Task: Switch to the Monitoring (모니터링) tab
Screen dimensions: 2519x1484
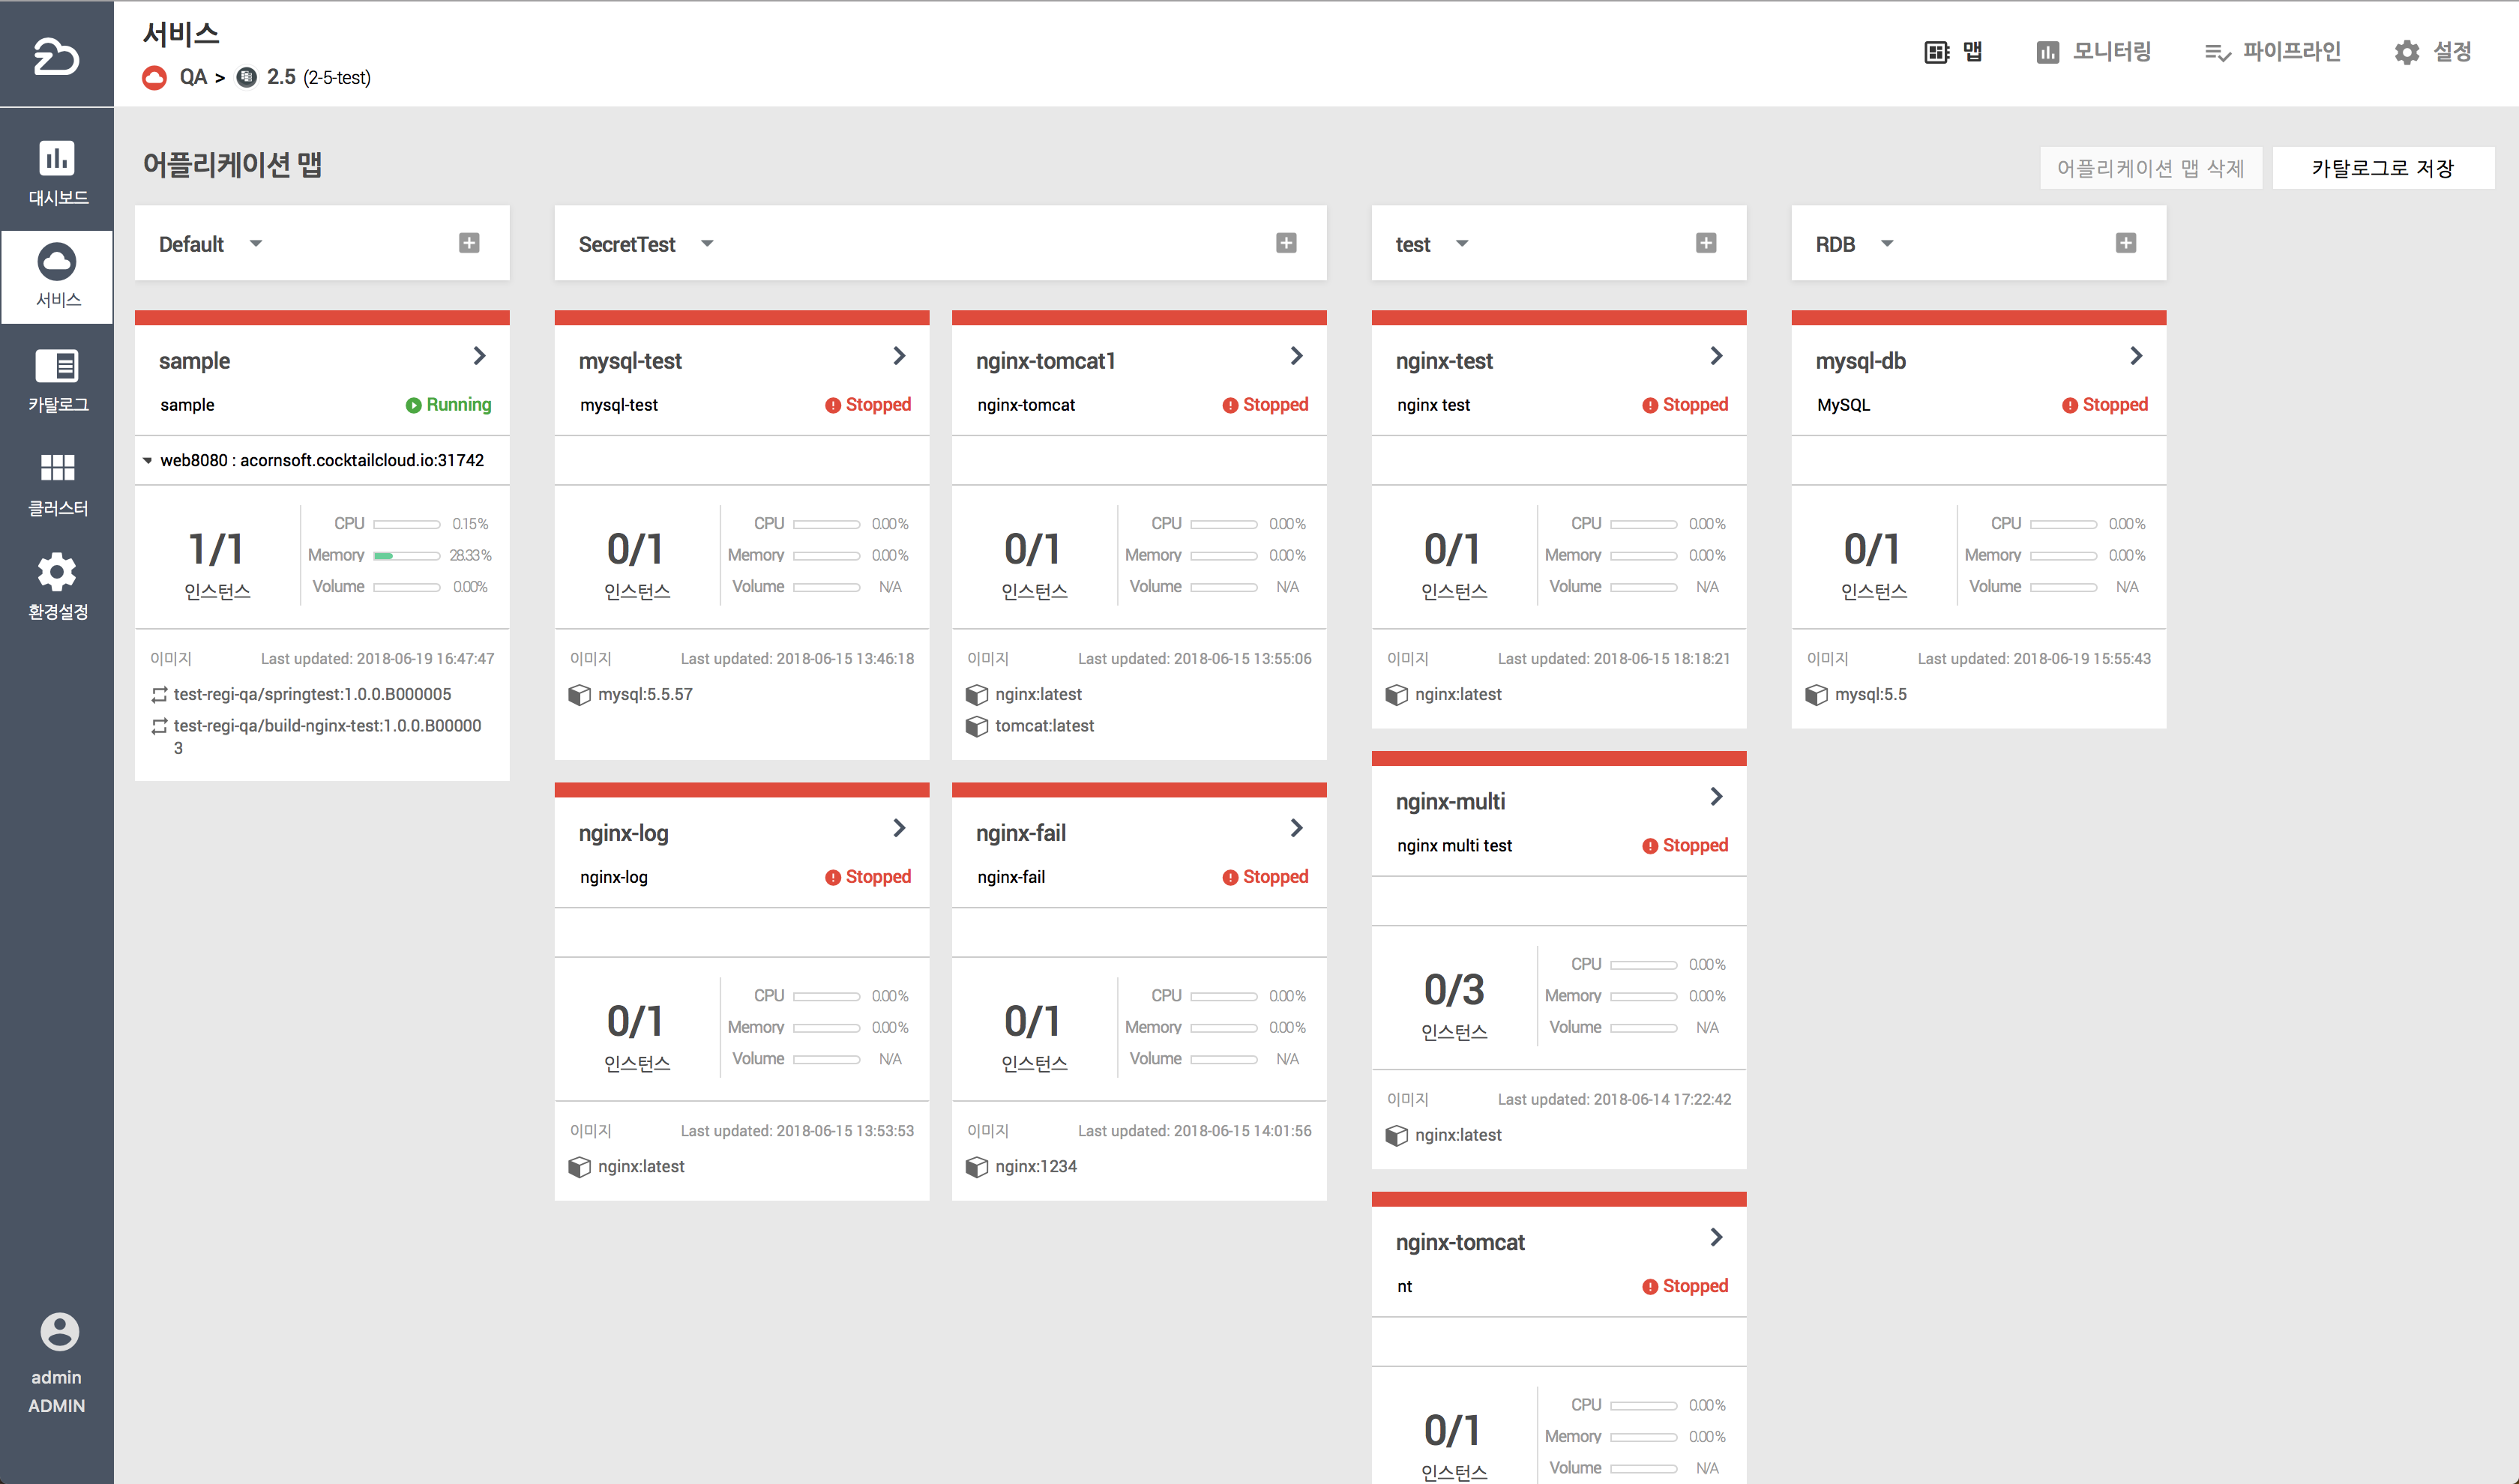Action: (x=2093, y=51)
